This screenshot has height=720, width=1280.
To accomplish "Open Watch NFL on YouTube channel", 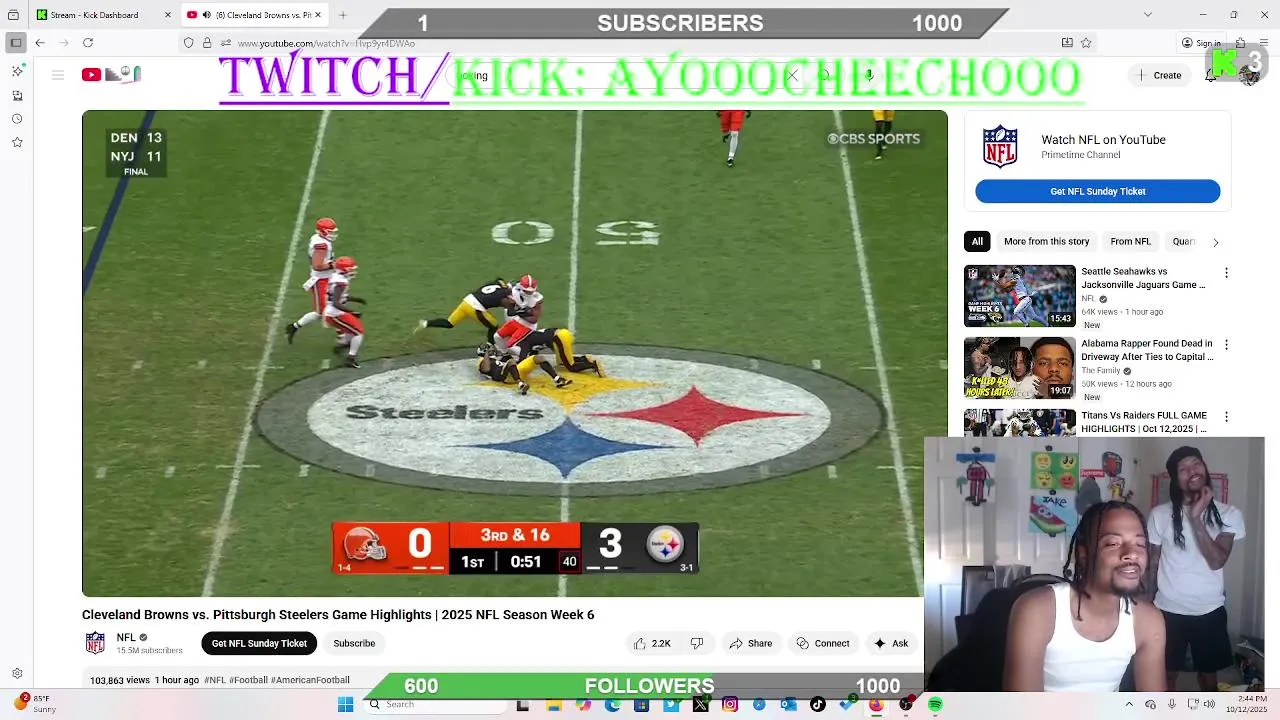I will (x=1103, y=140).
